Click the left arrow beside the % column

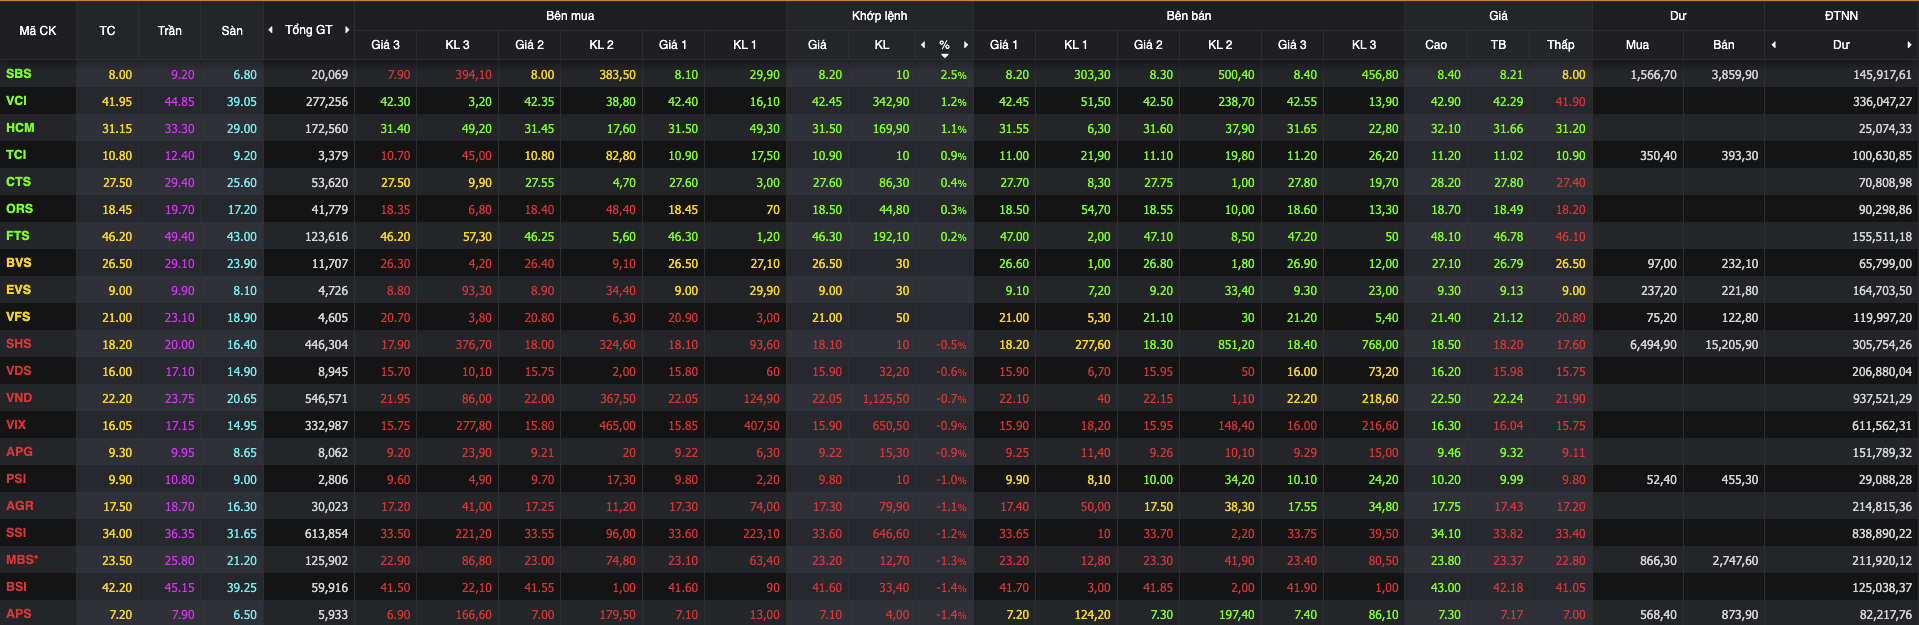tap(923, 45)
